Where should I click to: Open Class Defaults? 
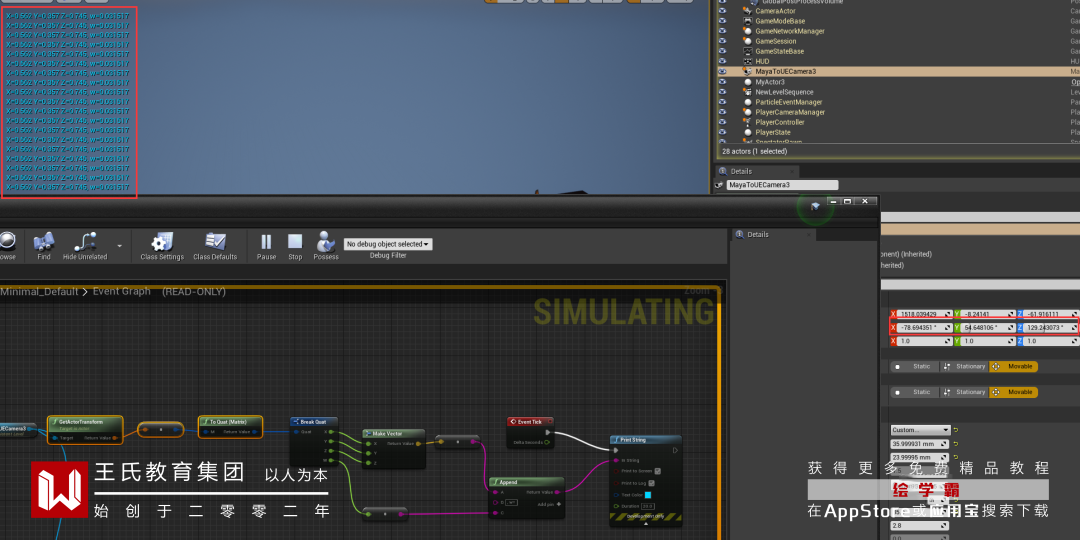click(215, 246)
